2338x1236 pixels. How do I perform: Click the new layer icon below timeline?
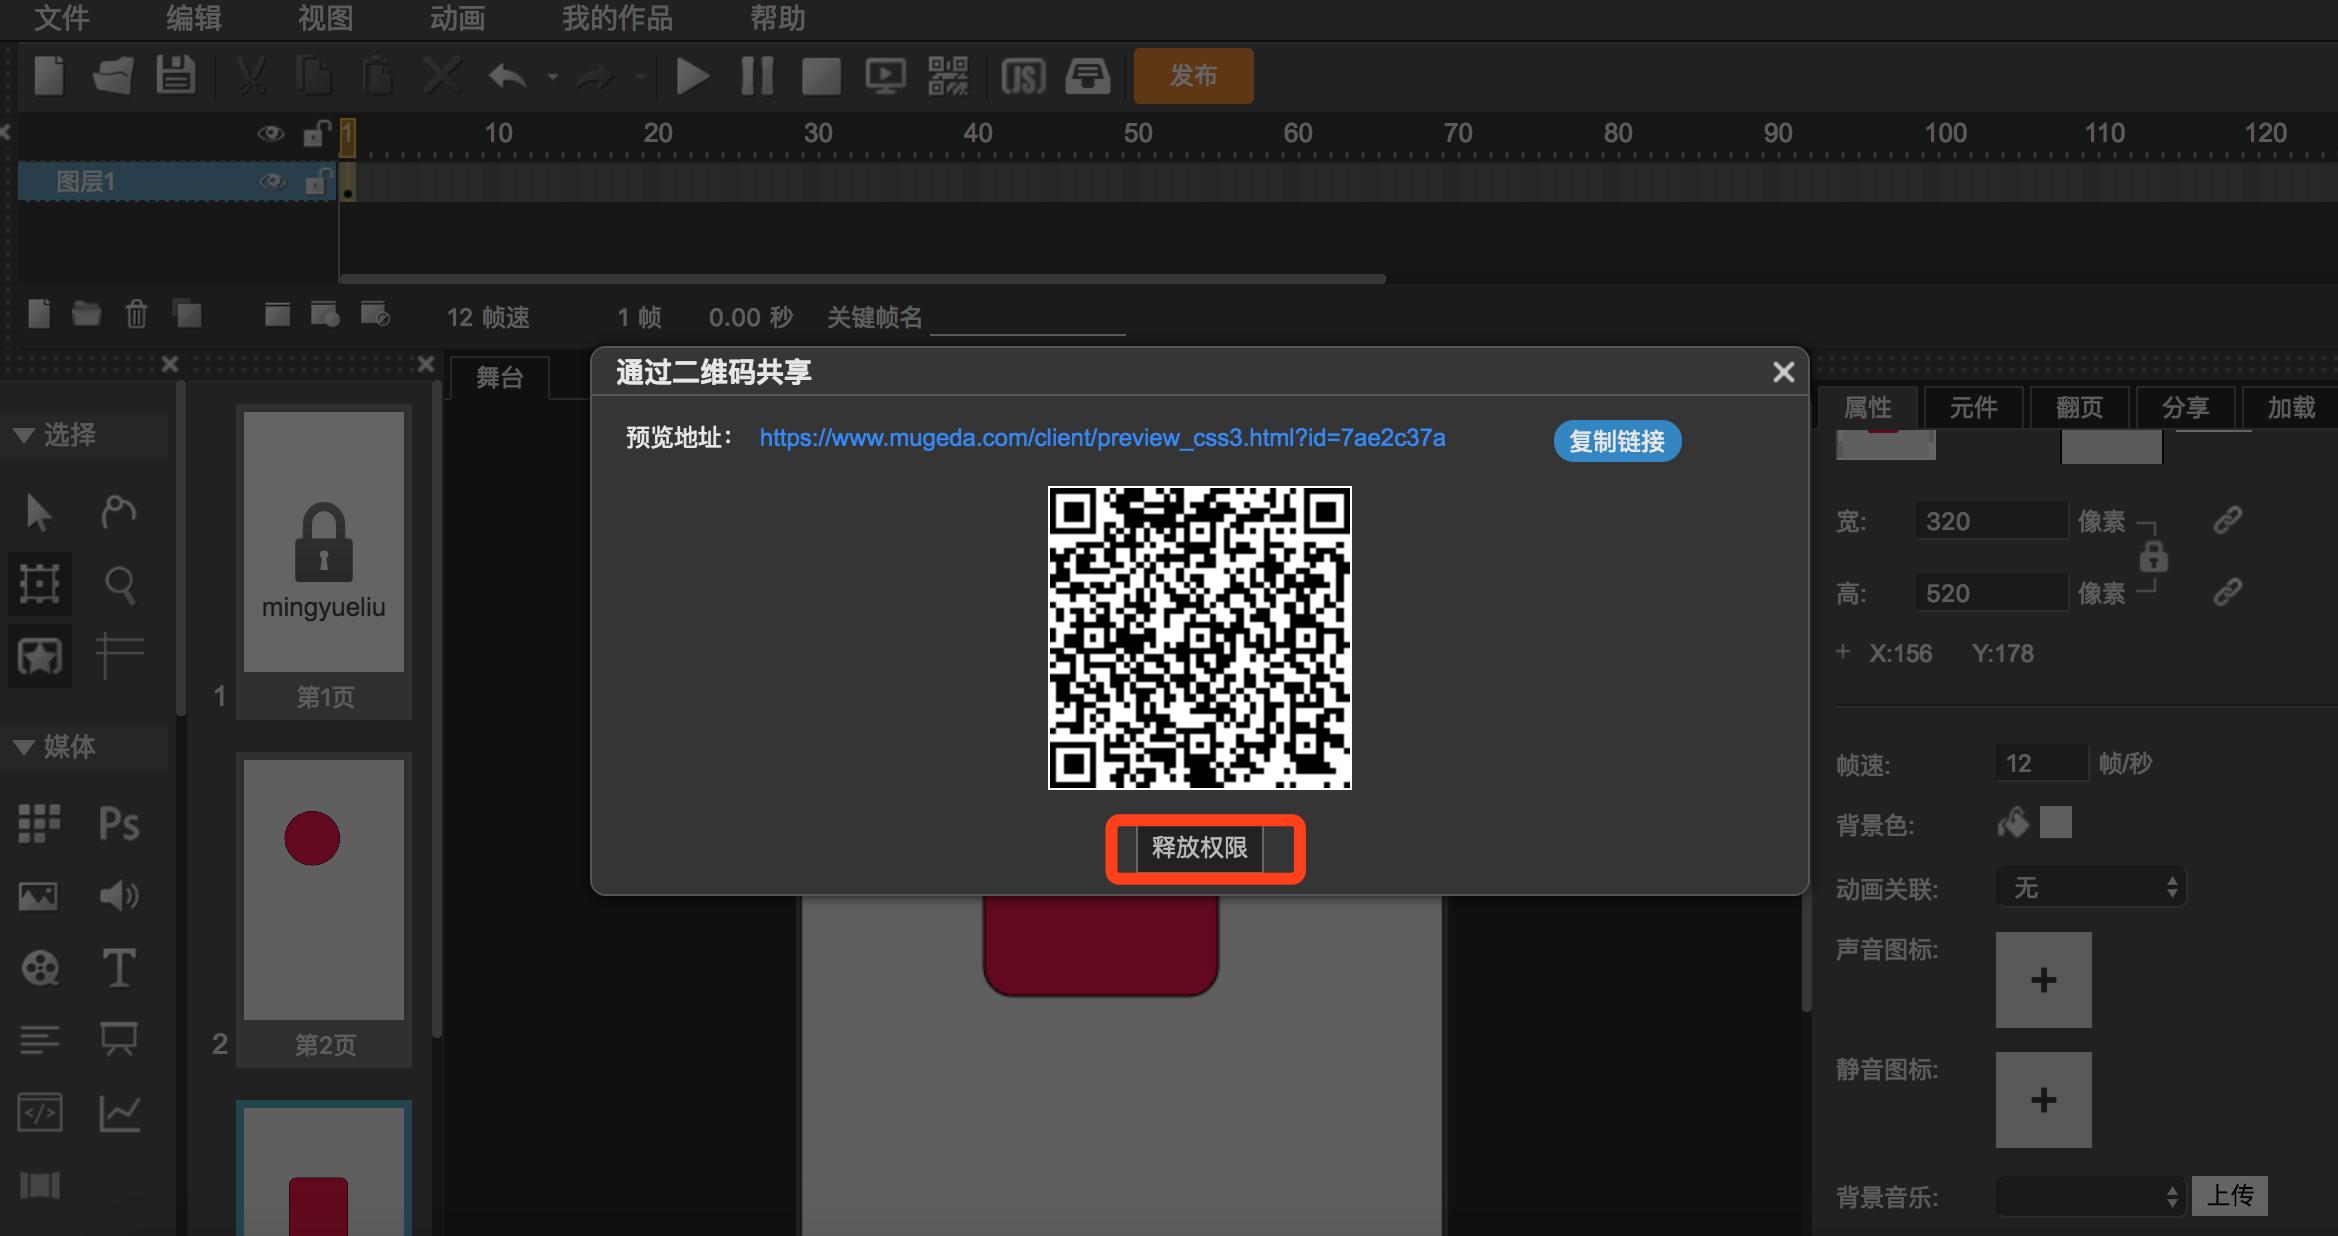pos(39,314)
